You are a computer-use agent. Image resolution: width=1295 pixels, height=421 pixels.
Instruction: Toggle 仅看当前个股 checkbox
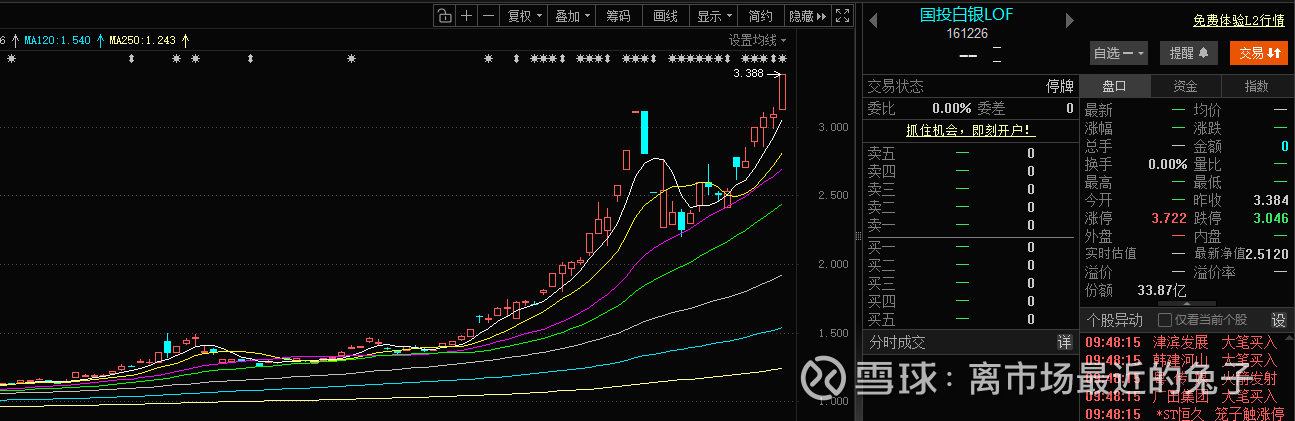coord(1164,320)
